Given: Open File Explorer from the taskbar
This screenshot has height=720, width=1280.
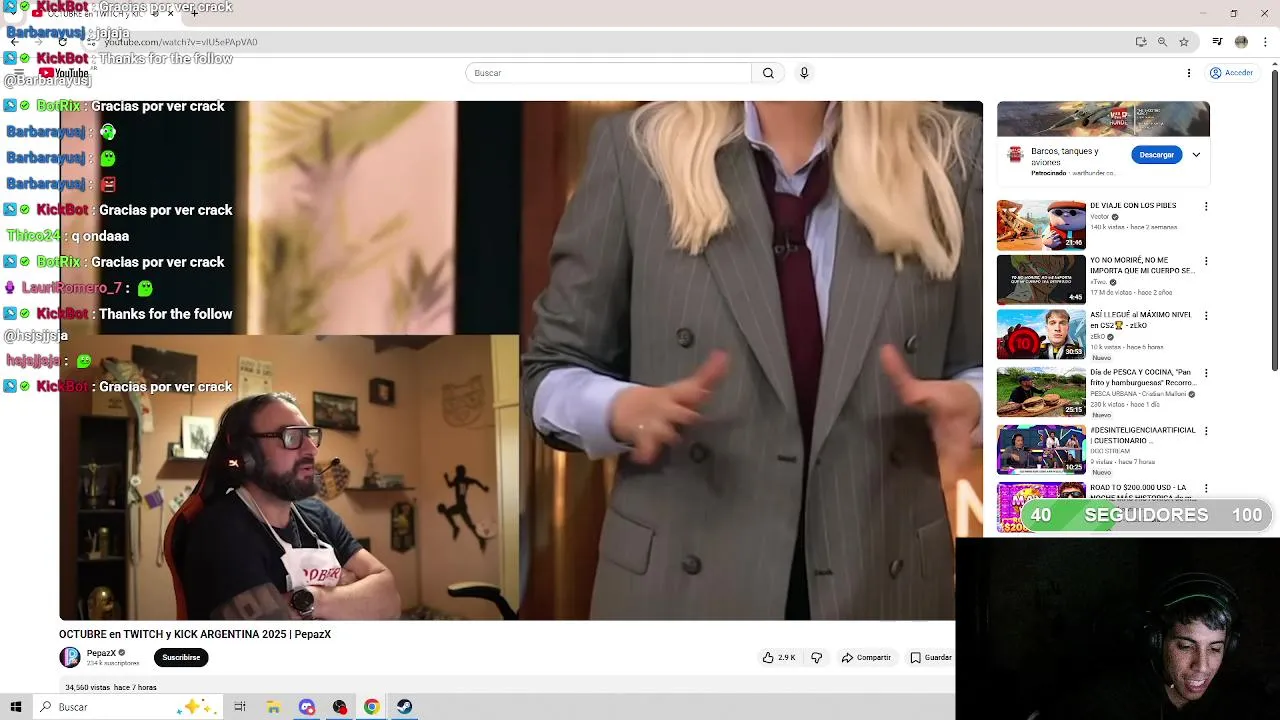Looking at the screenshot, I should (273, 707).
